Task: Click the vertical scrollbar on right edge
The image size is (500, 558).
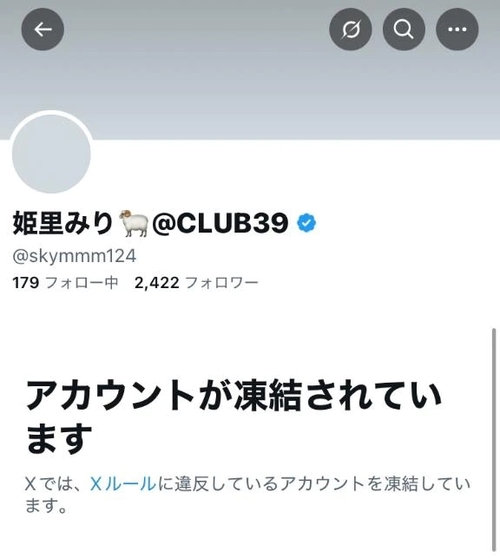Action: (494, 439)
